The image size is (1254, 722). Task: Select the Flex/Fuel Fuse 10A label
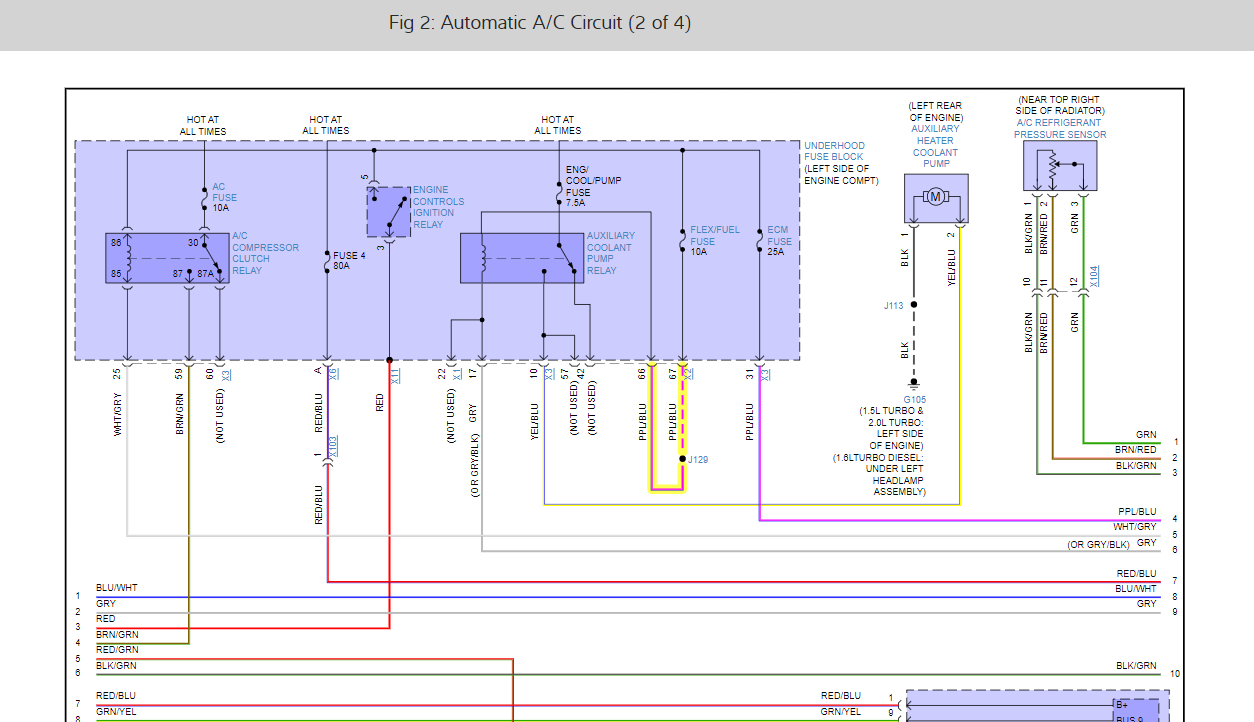click(714, 241)
